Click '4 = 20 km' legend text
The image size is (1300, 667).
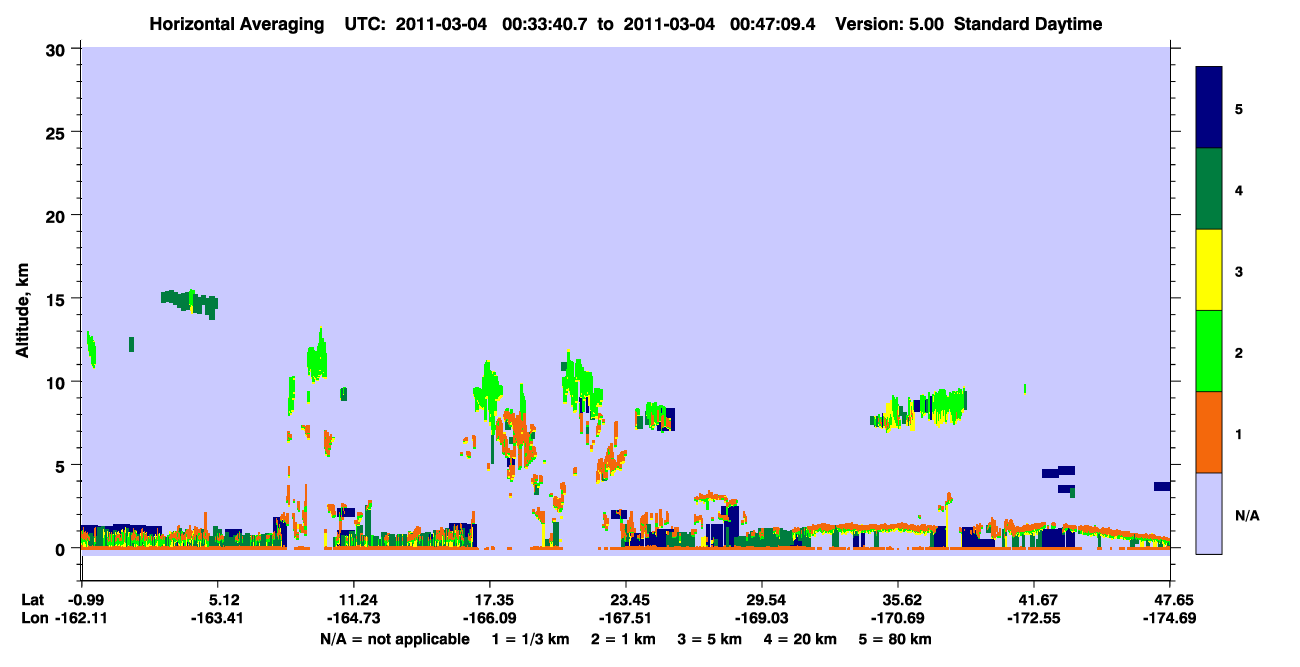[x=801, y=639]
